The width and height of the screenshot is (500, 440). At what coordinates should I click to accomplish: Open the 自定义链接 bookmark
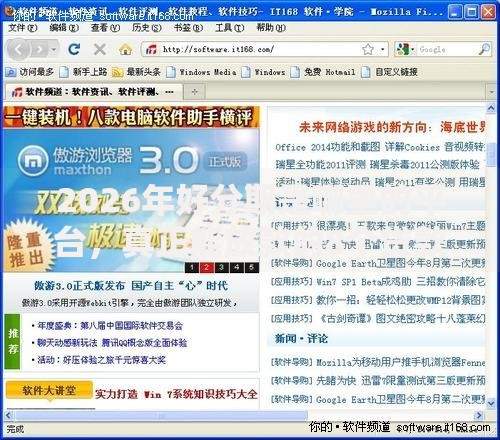pos(390,72)
